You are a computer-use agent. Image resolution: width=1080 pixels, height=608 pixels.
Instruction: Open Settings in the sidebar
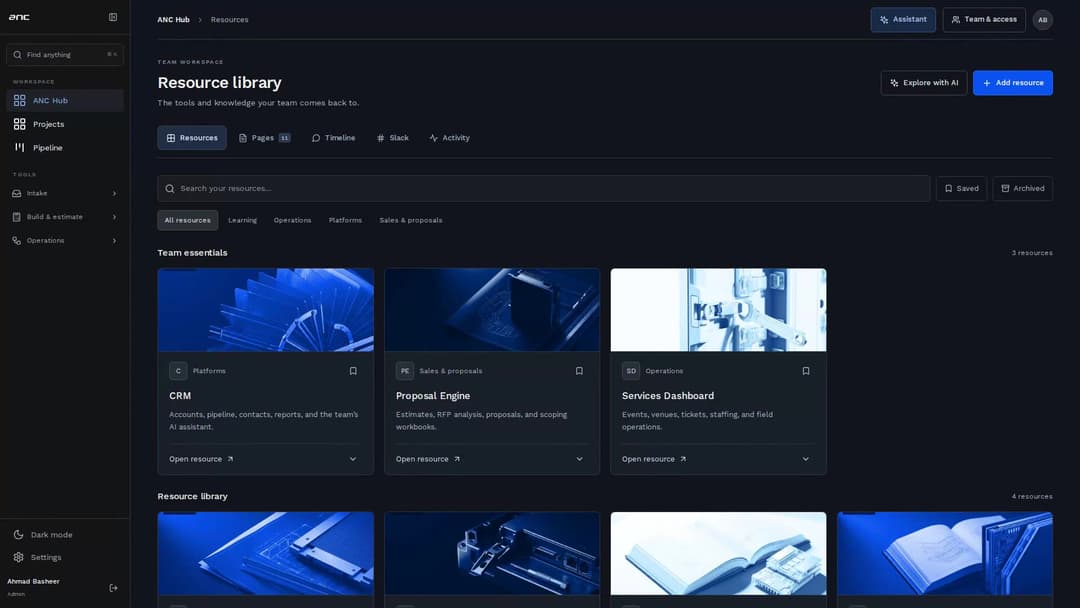click(65, 557)
